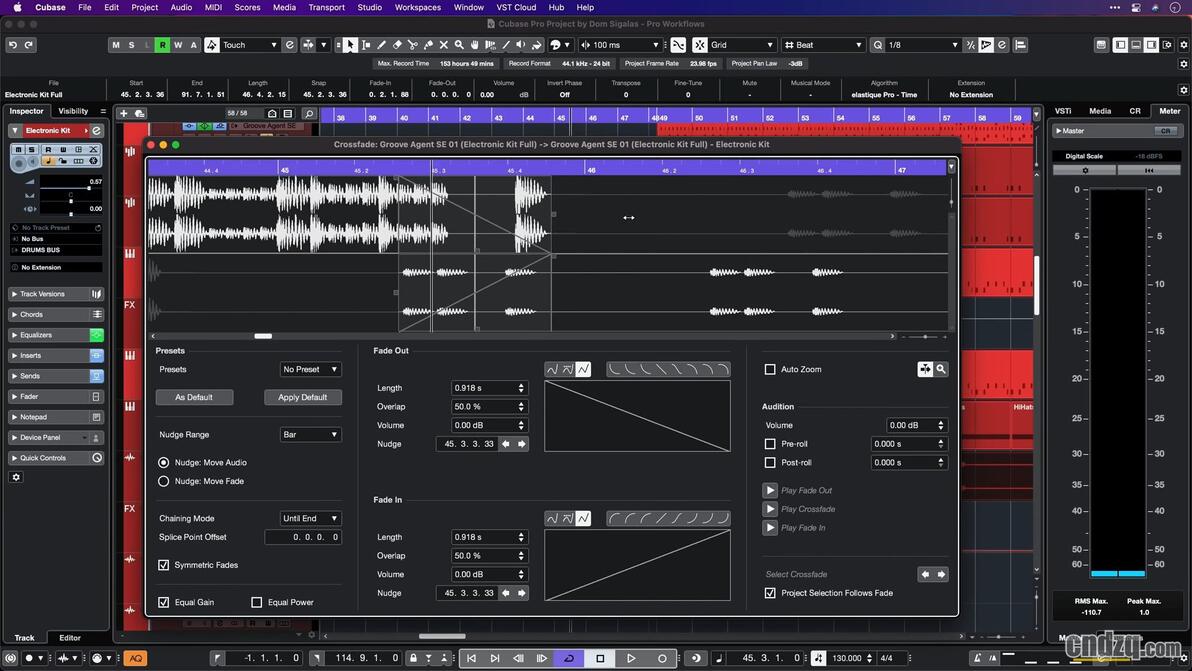Screen dimensions: 1192x671
Task: Open the Transport menu
Action: [326, 7]
